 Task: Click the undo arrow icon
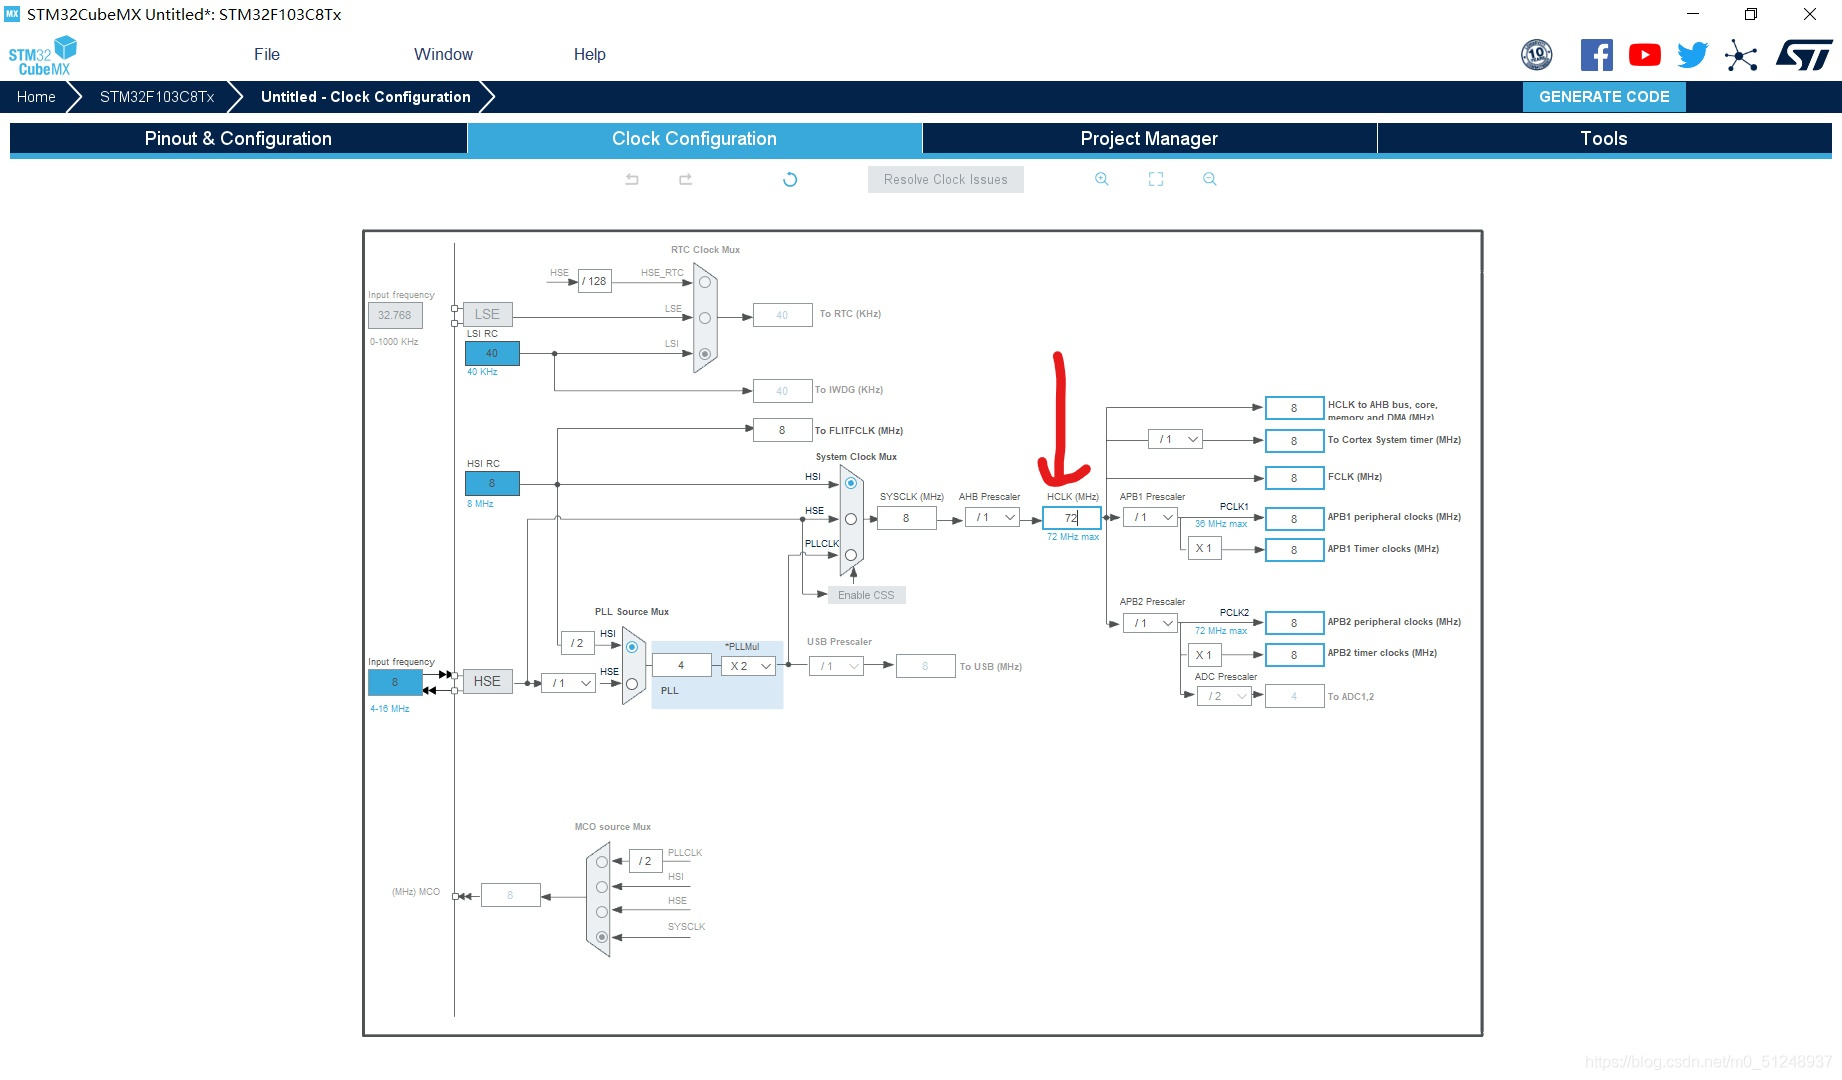tap(632, 179)
